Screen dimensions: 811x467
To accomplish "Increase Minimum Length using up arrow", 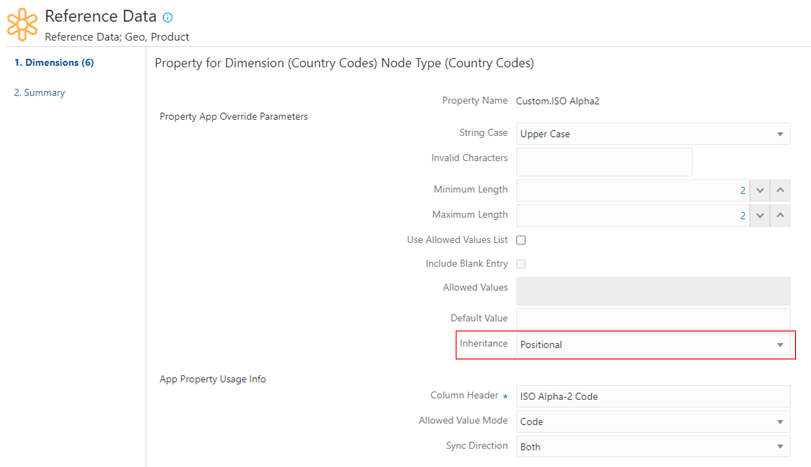I will click(781, 190).
